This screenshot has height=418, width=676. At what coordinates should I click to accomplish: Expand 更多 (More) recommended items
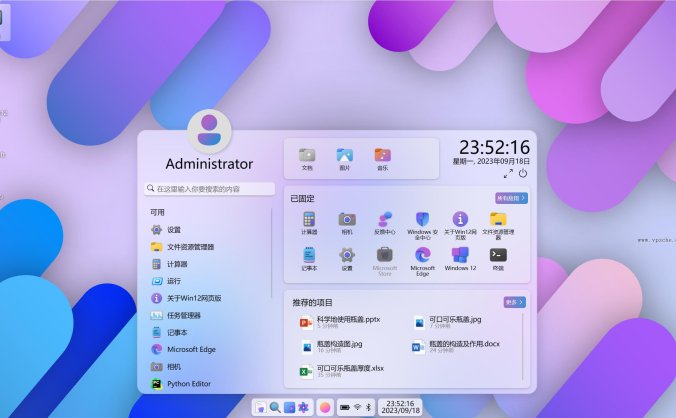514,302
